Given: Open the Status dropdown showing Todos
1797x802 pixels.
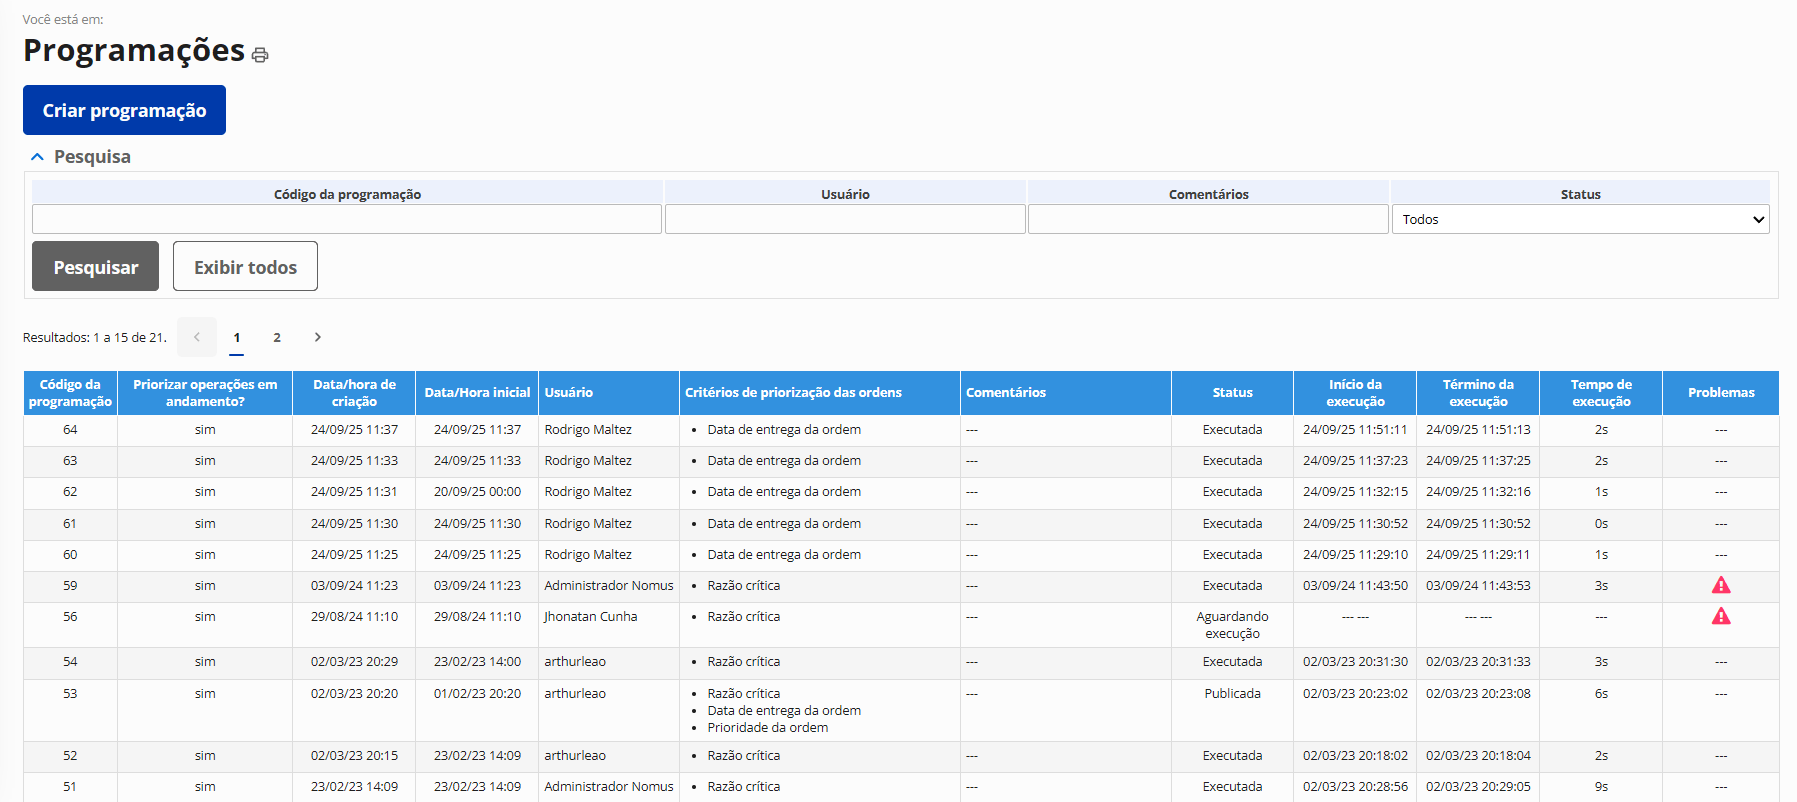Looking at the screenshot, I should pos(1579,219).
